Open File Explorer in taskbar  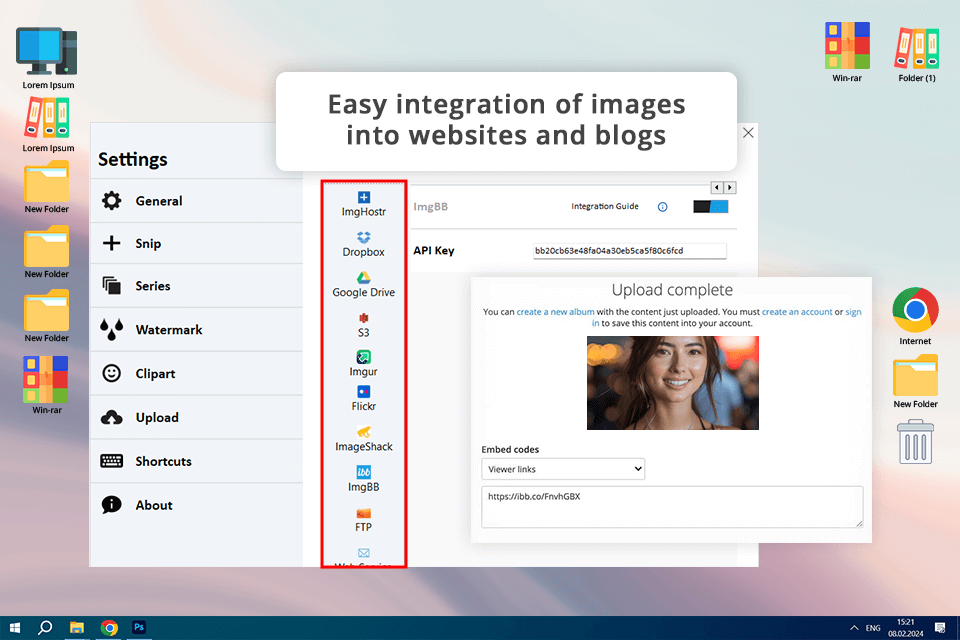click(x=77, y=627)
